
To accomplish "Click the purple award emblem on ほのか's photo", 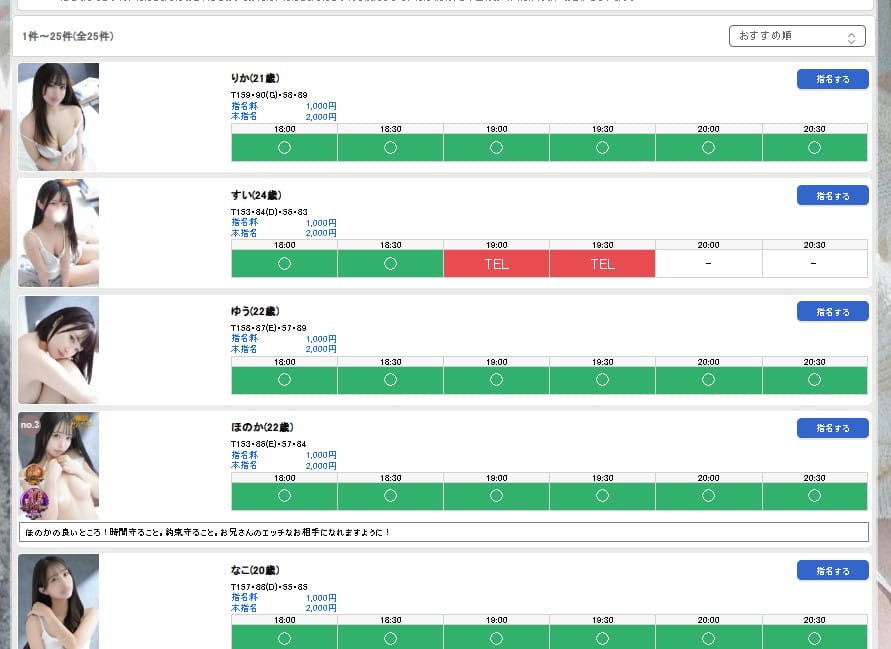I will pos(34,500).
